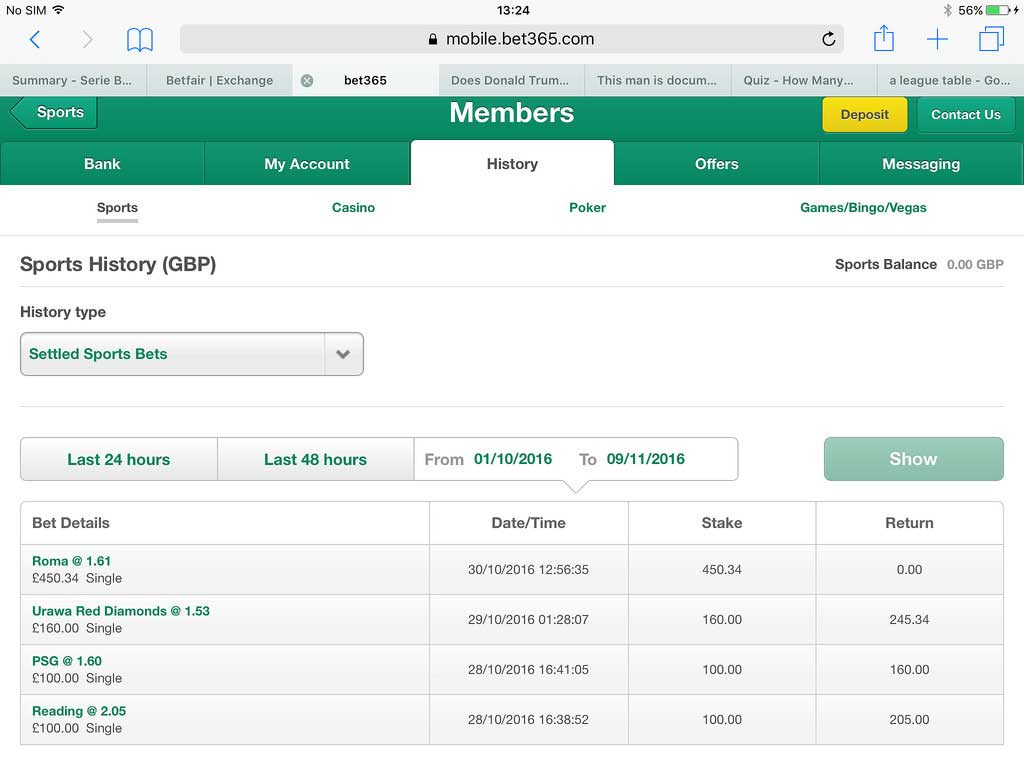1024x768 pixels.
Task: Open the Messaging tab
Action: pos(921,163)
